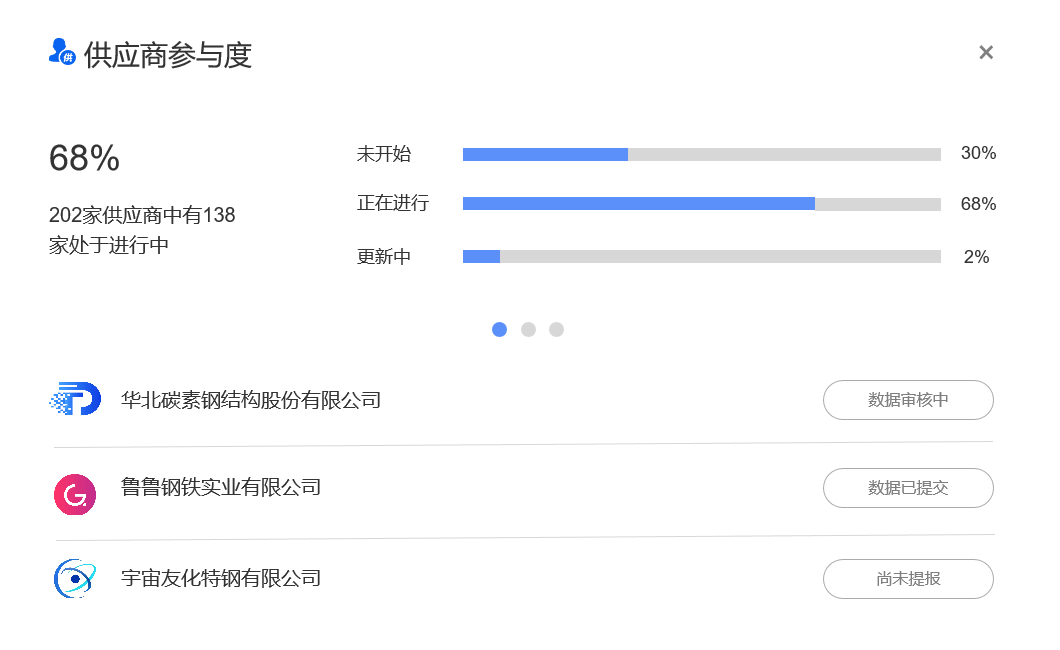Click the 供应商参与度 dialog title

(168, 55)
